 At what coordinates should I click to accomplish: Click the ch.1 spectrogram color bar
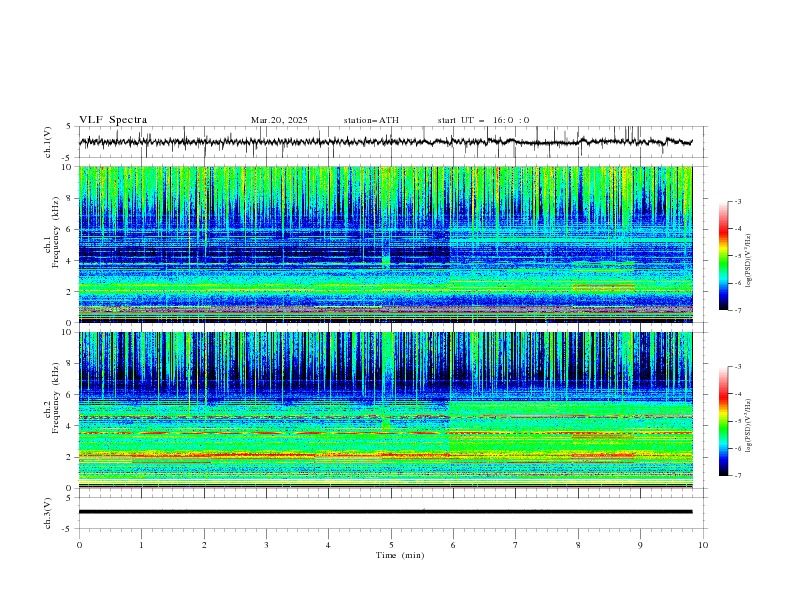point(723,256)
